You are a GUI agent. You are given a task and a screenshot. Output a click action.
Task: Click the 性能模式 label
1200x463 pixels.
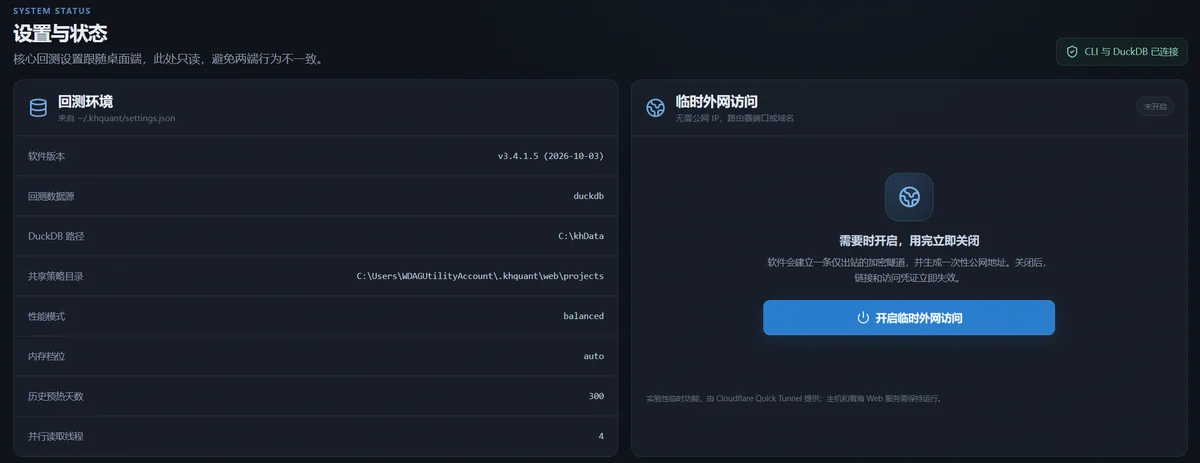click(x=46, y=316)
